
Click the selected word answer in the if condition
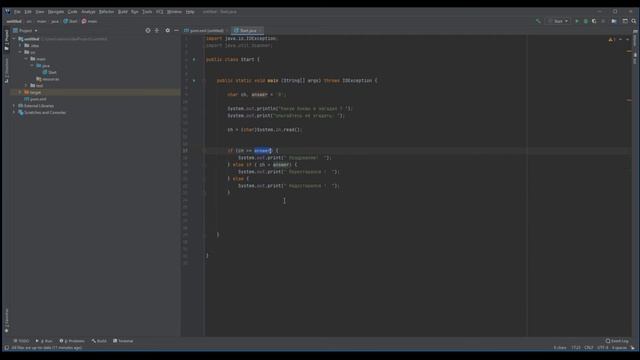[x=262, y=151]
